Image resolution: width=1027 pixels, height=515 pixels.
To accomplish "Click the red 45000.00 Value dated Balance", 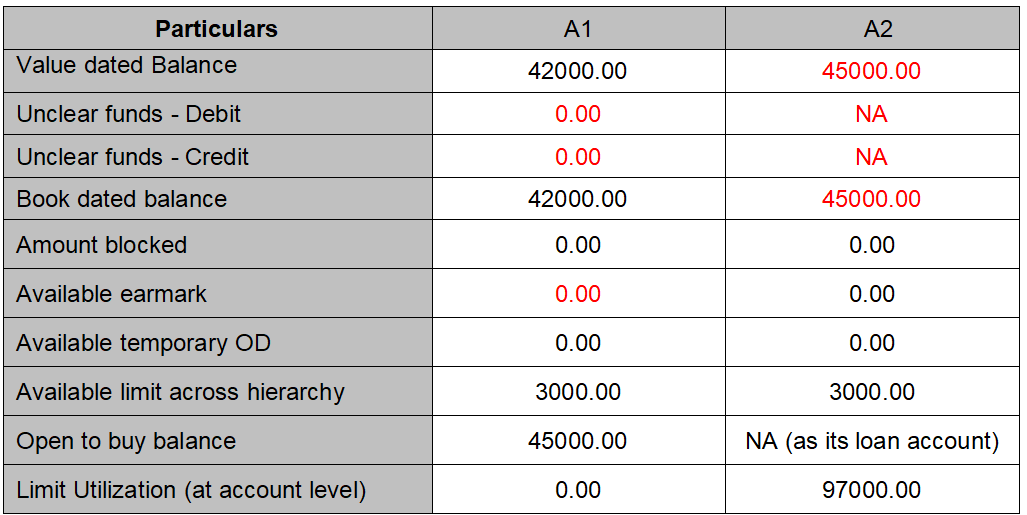I will pos(871,72).
